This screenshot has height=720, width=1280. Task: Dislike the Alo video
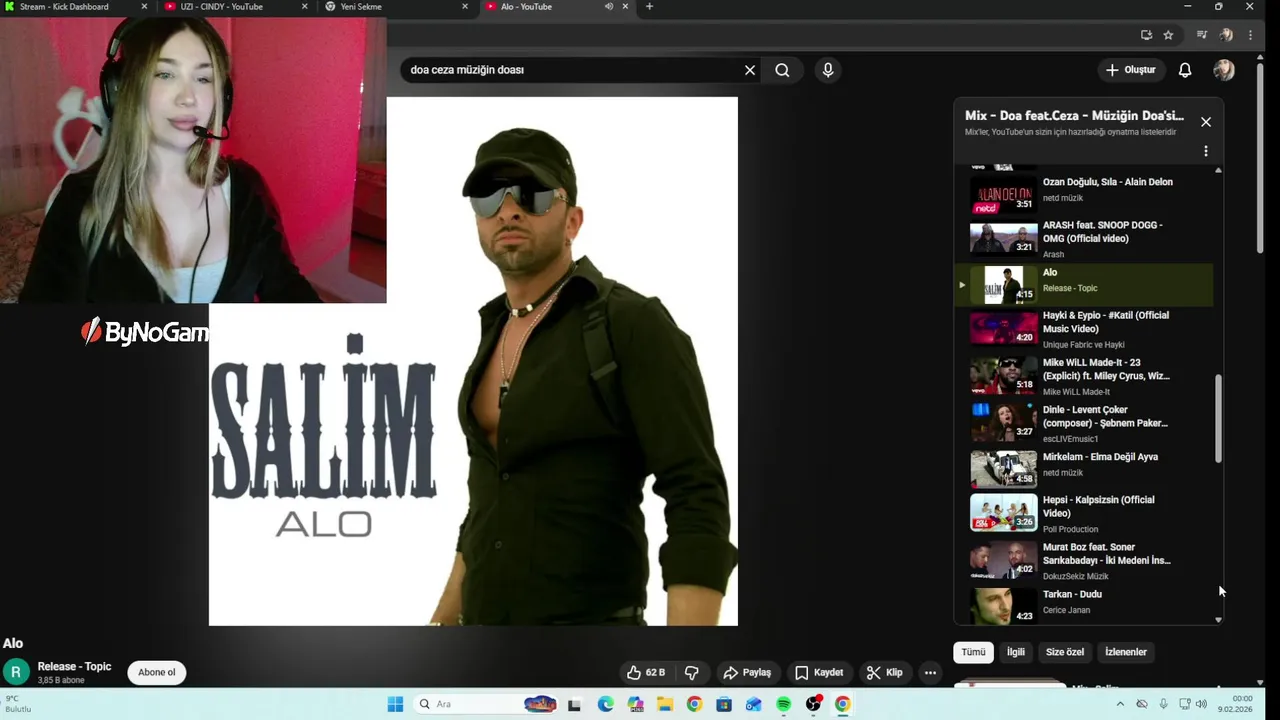pos(691,673)
